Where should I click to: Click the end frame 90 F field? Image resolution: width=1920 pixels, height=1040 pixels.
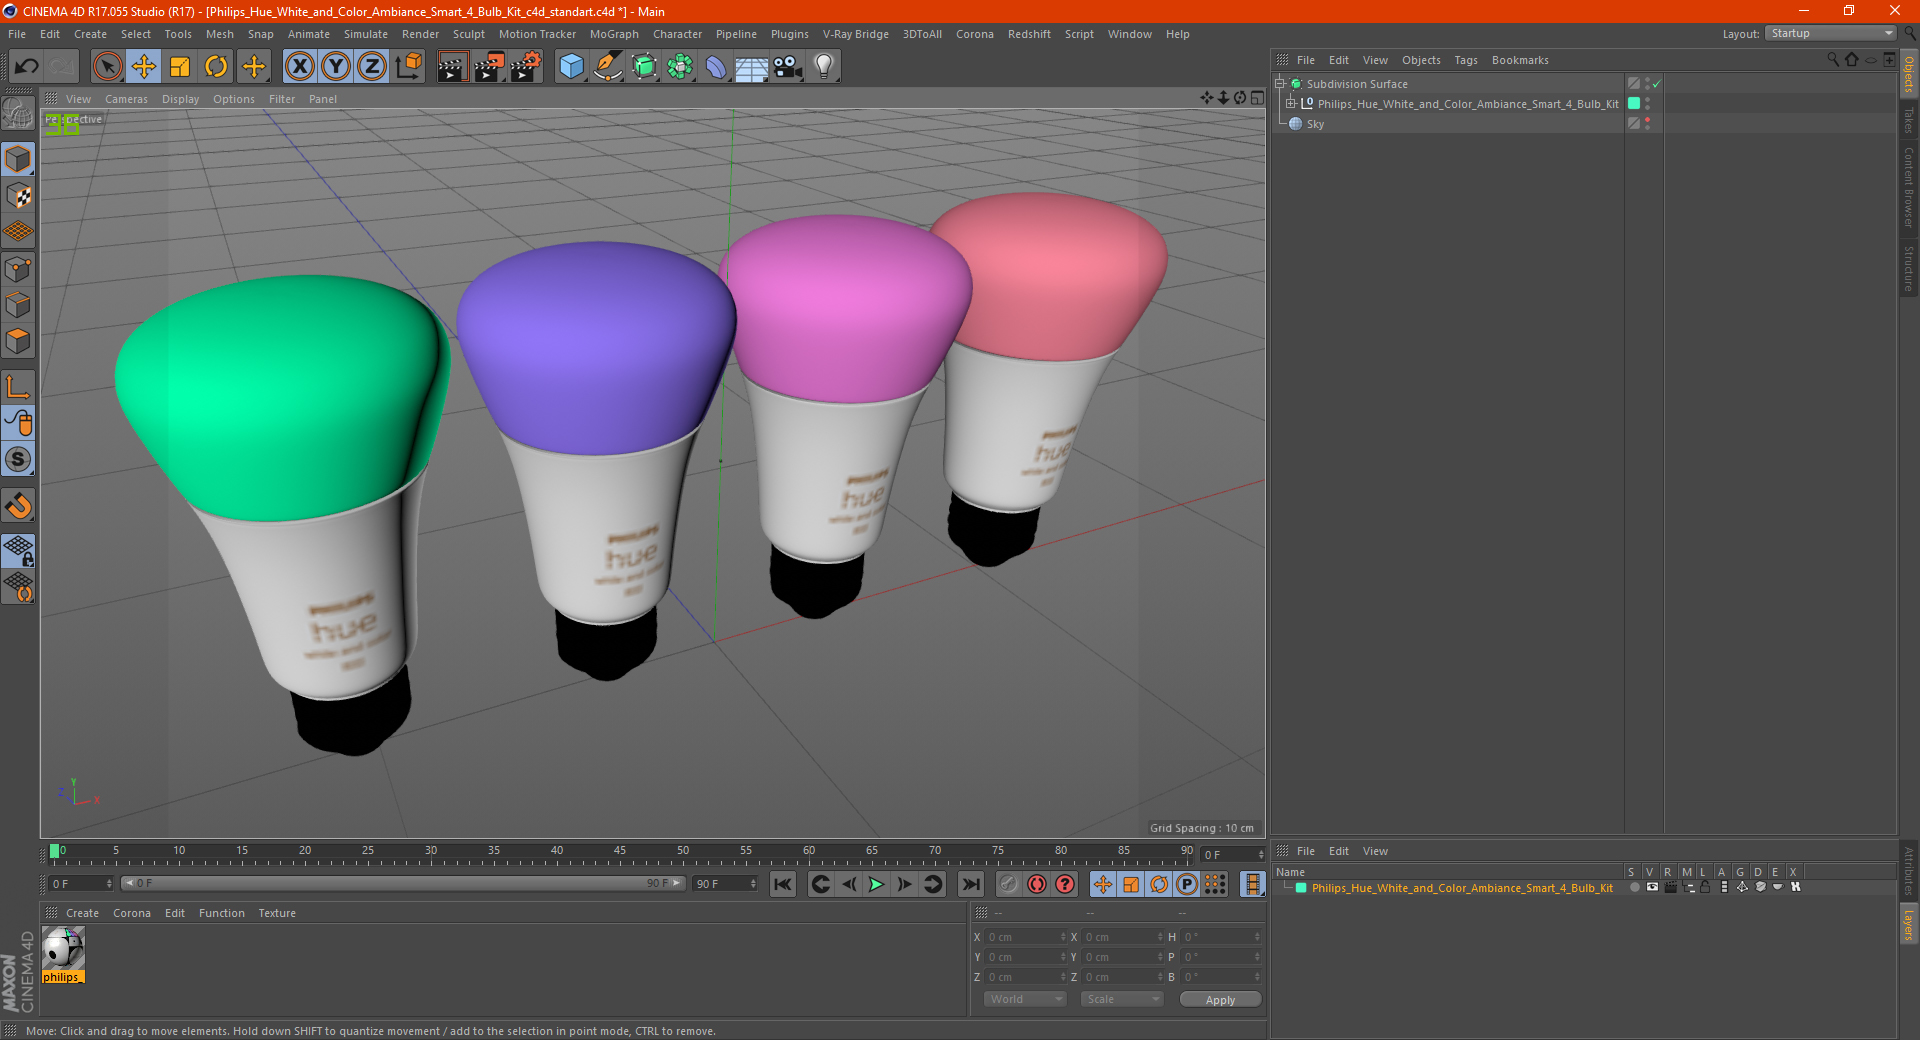point(724,884)
